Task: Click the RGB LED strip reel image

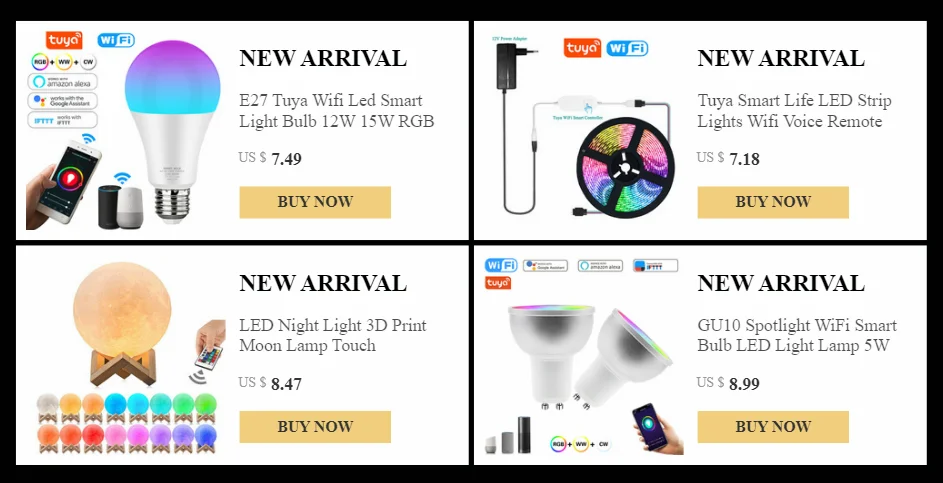Action: [626, 166]
